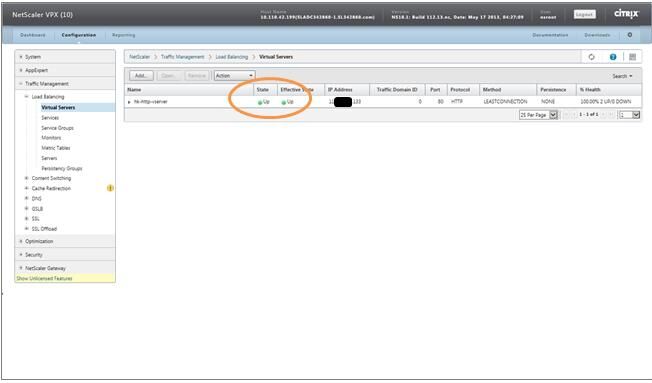Screen dimensions: 652x383
Task: Sort by the Protocol column header
Action: 463,90
